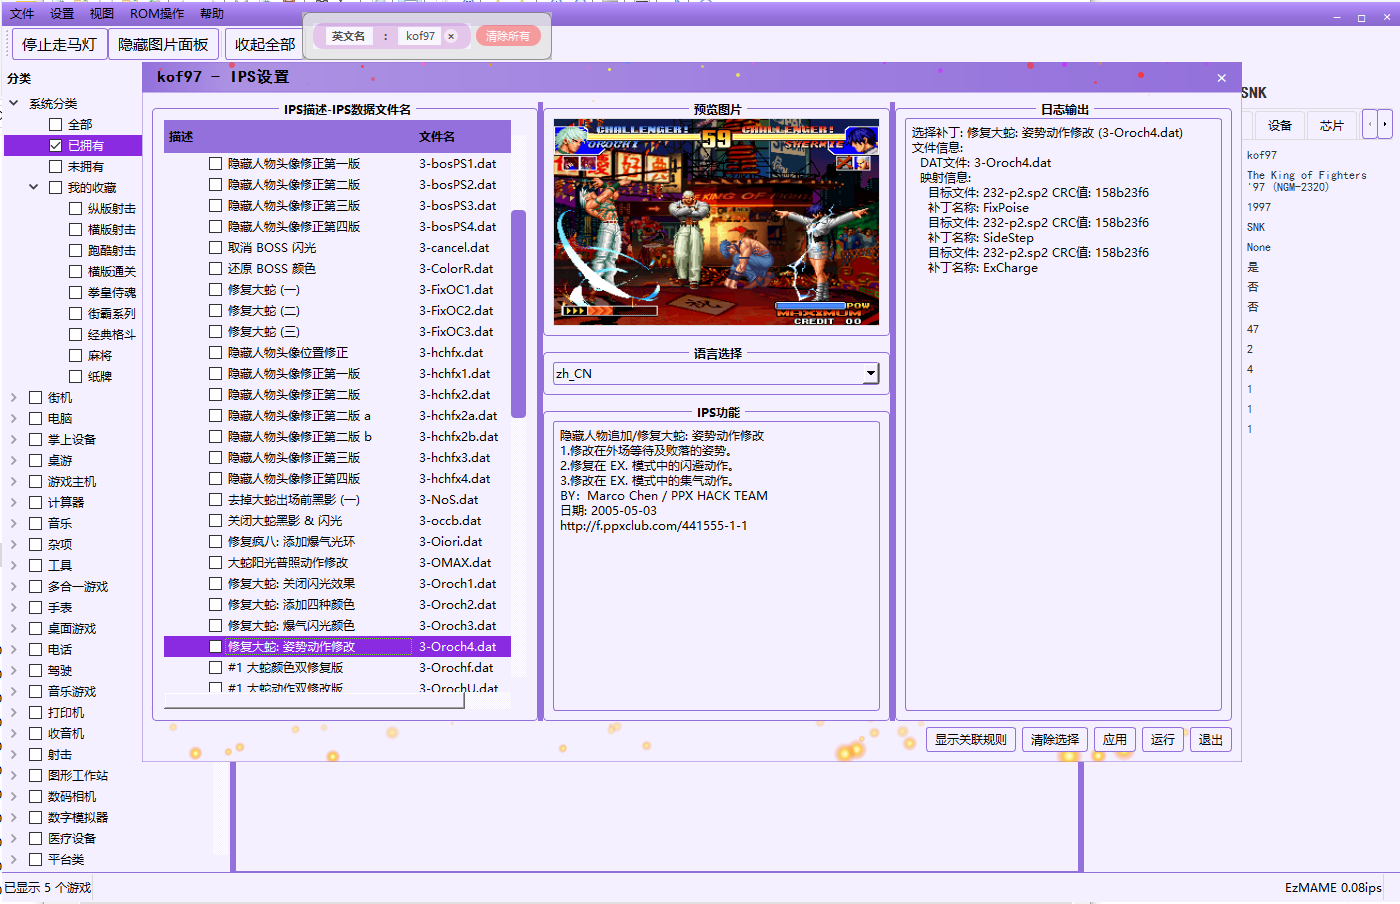Select 3-Oroch2.dat row
This screenshot has height=904, width=1400.
[x=338, y=604]
